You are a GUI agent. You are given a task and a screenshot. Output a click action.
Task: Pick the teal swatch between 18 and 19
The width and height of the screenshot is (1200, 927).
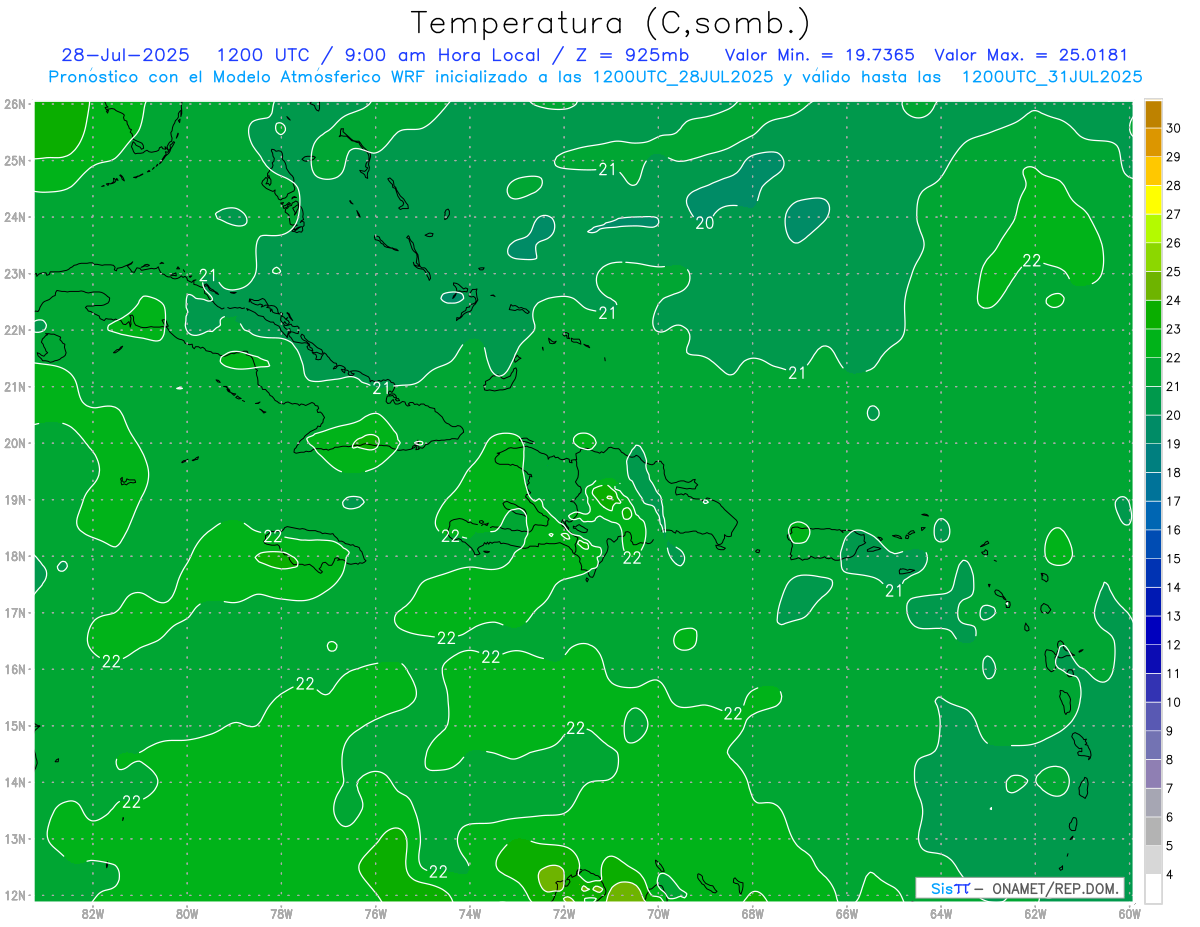1154,458
